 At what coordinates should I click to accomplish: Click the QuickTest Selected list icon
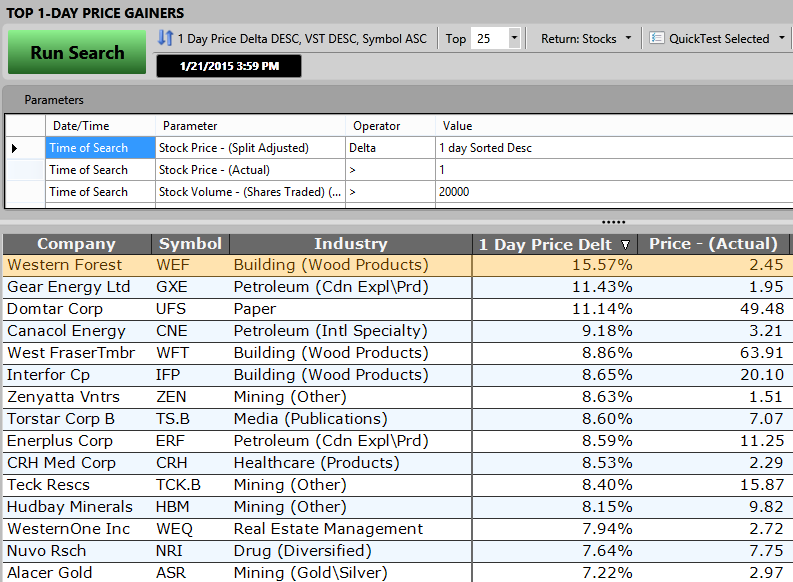click(x=657, y=38)
